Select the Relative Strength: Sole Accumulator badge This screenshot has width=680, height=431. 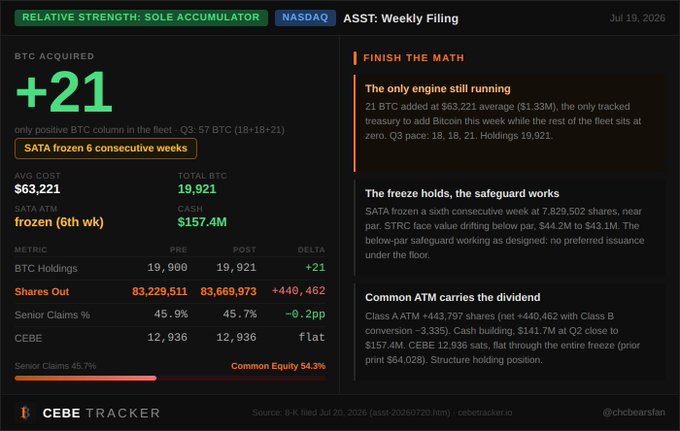tap(141, 17)
